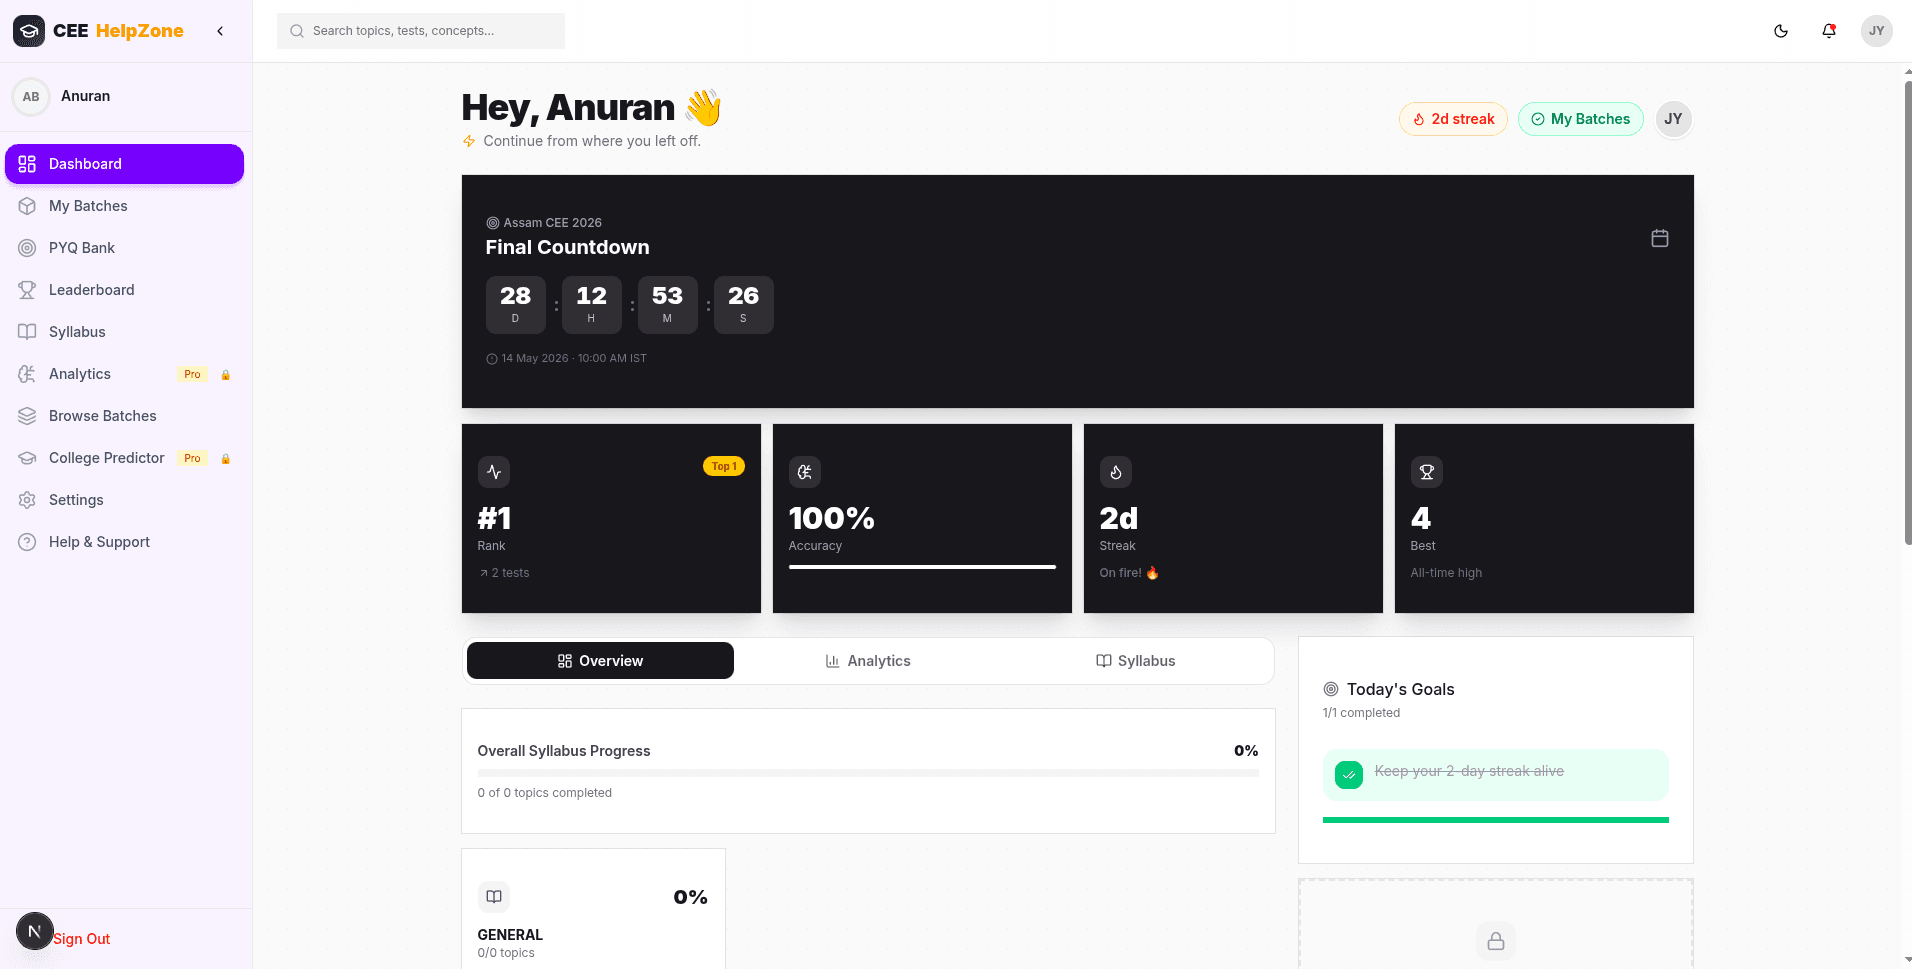This screenshot has height=969, width=1912.
Task: Click the search topics input field
Action: [421, 31]
